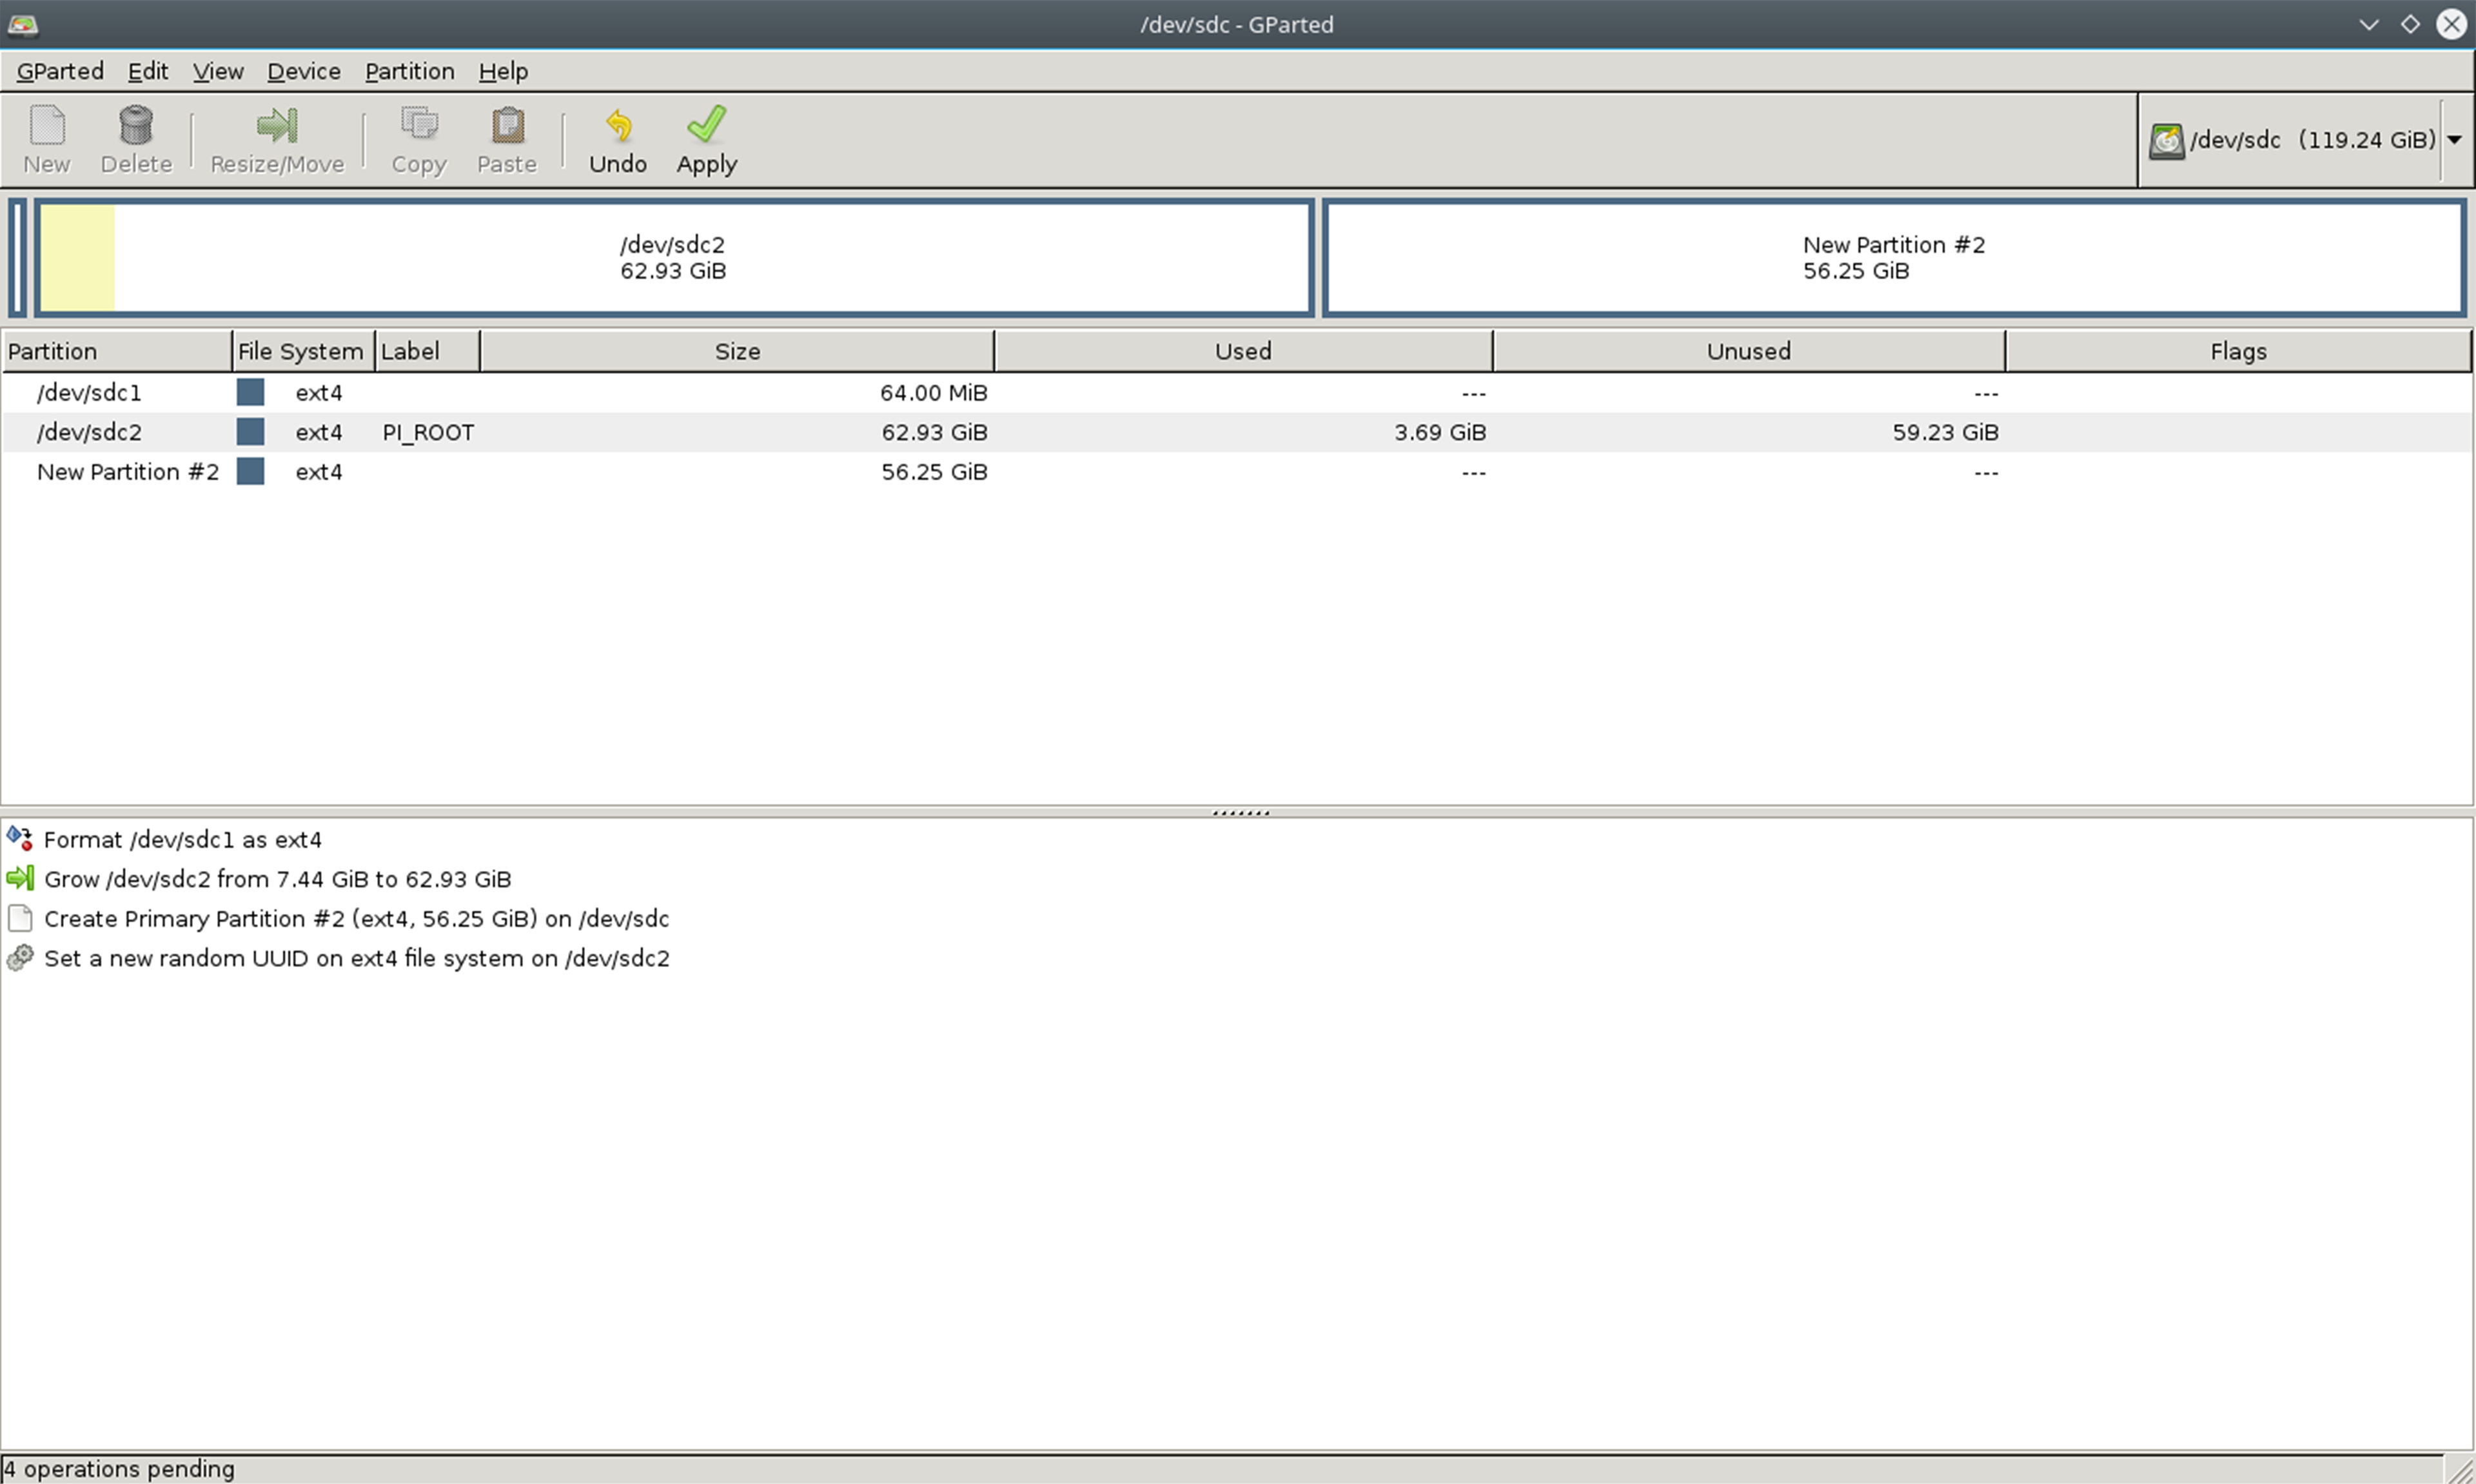
Task: Click the yellow used-space area of /dev/sdc2
Action: coord(77,258)
